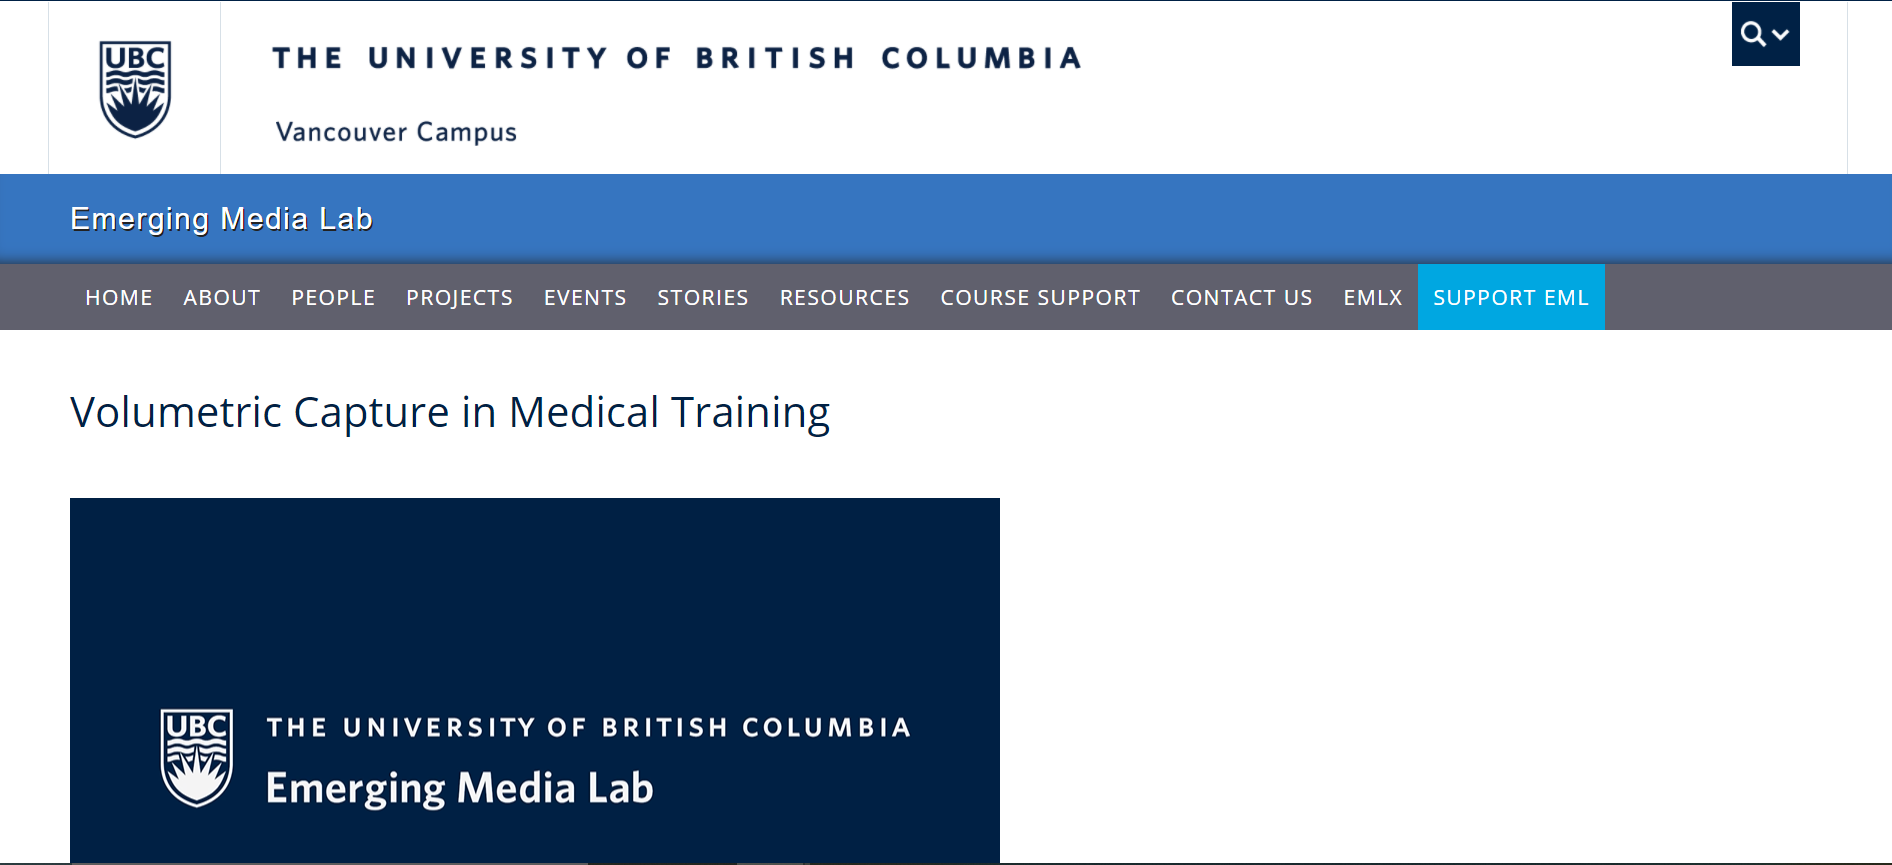Image resolution: width=1892 pixels, height=865 pixels.
Task: Open the Resources menu
Action: (845, 297)
